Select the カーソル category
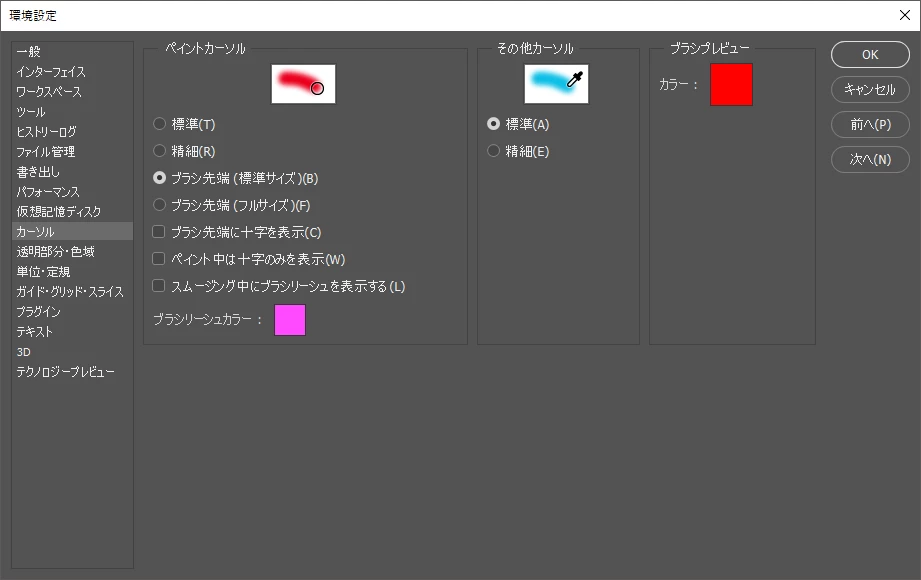921x580 pixels. point(72,232)
